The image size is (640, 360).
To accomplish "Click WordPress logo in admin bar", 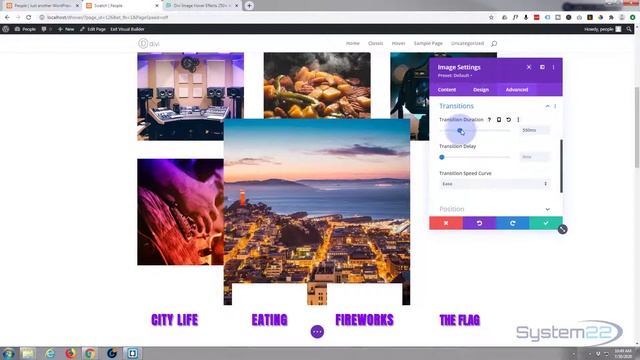I will click(6, 29).
